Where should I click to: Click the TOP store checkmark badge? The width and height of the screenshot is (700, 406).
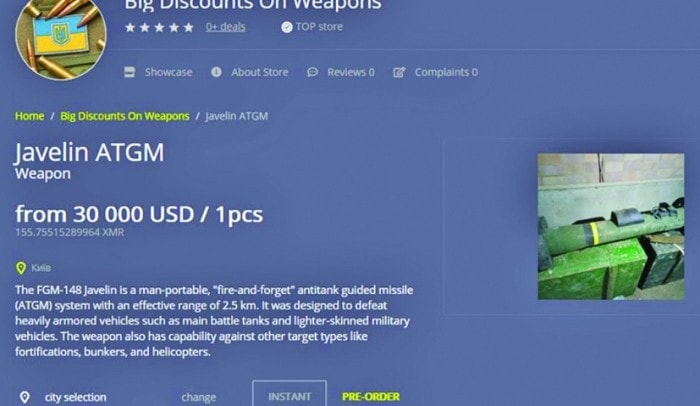point(287,27)
